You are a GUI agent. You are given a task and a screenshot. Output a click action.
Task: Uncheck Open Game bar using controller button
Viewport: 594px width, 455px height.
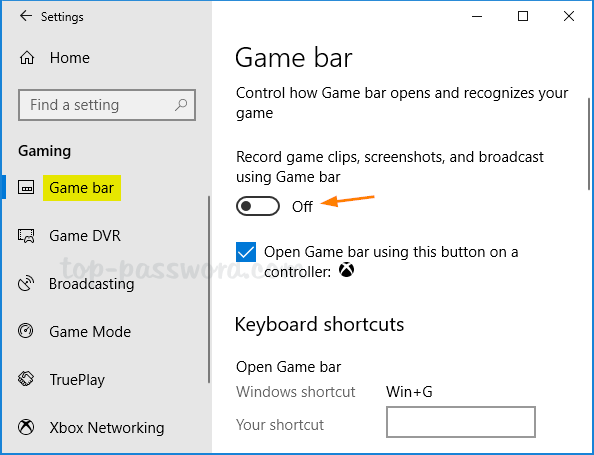[x=246, y=252]
